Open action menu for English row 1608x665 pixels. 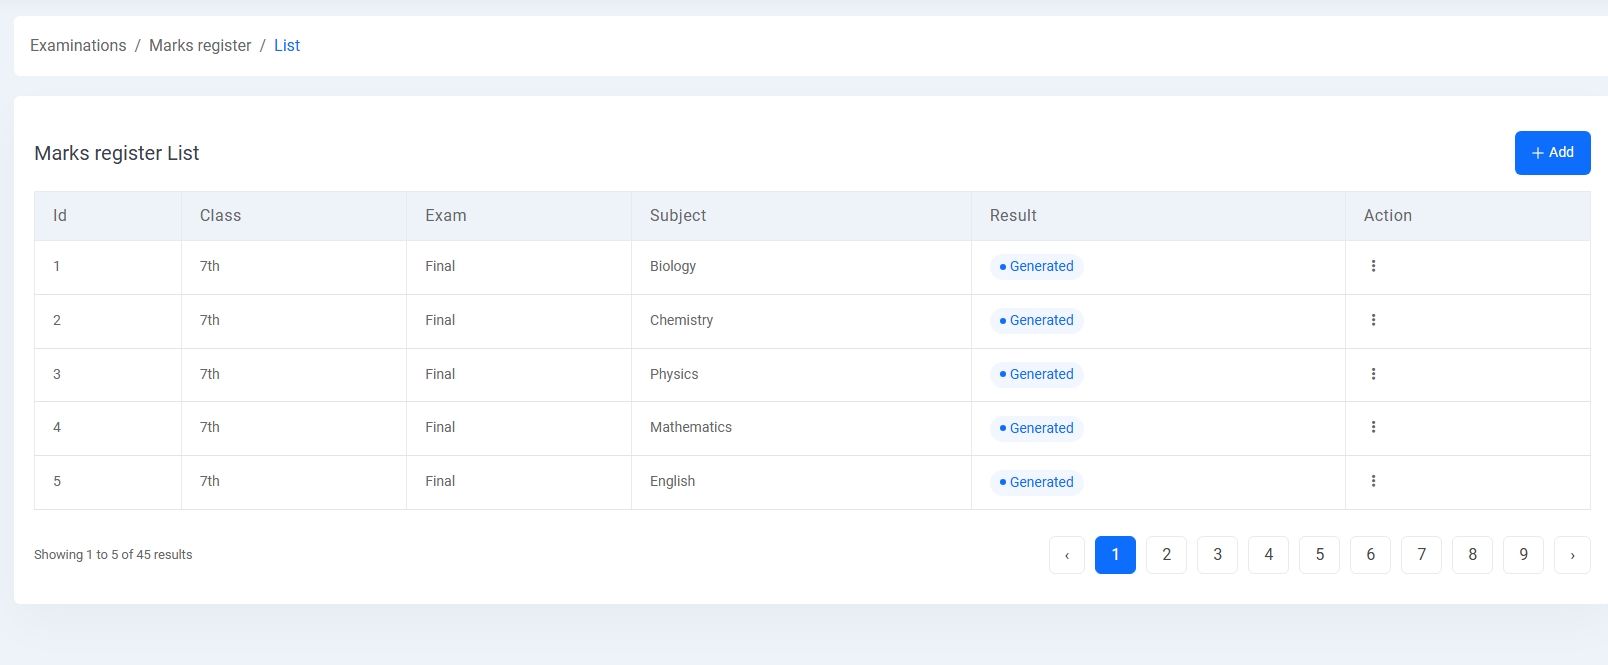(1373, 481)
